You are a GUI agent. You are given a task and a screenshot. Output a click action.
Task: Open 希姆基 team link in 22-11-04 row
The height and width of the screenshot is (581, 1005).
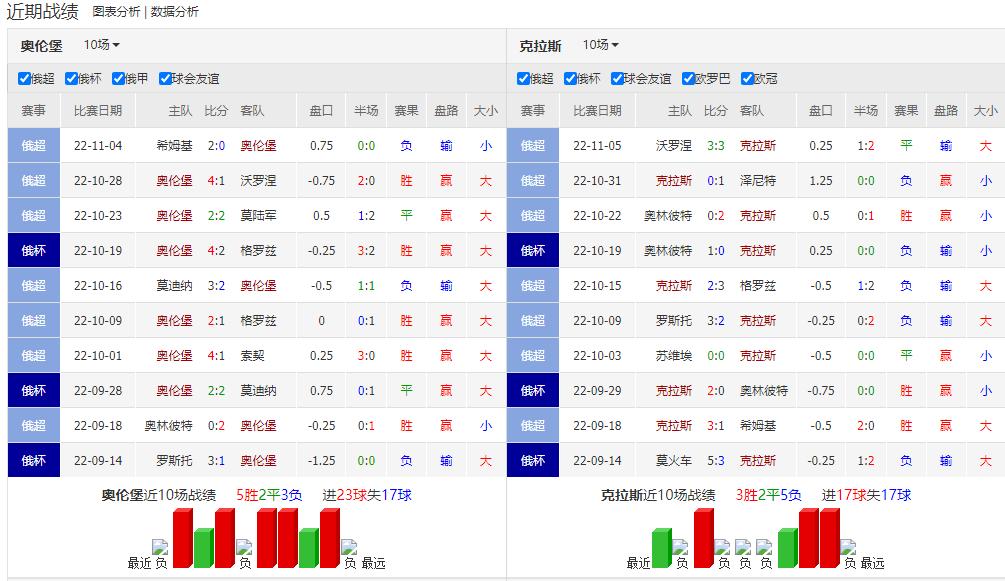tap(174, 146)
